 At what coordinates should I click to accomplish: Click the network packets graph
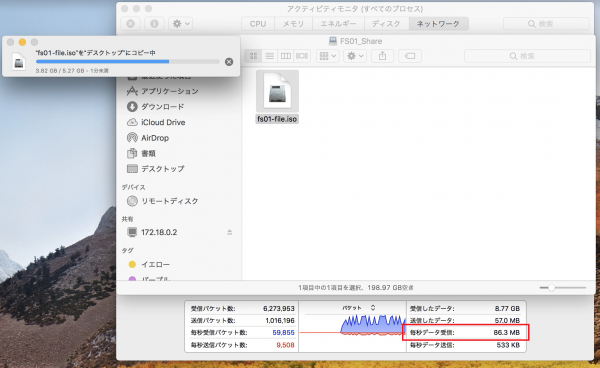352,326
